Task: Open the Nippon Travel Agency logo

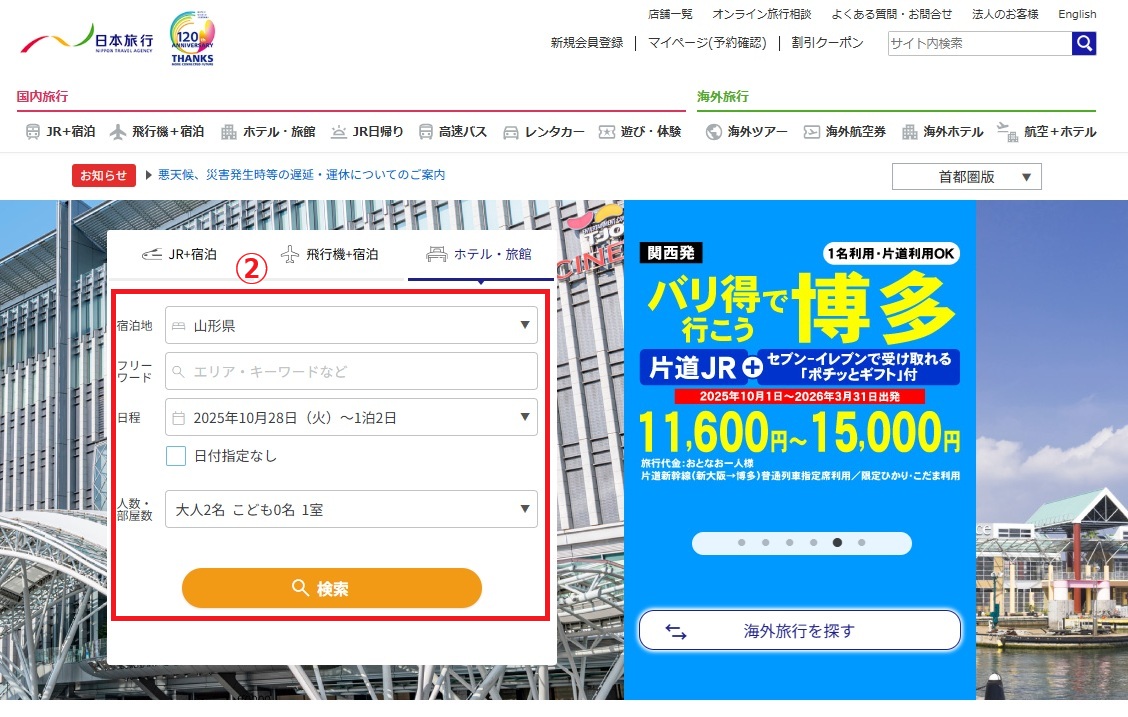Action: click(87, 39)
